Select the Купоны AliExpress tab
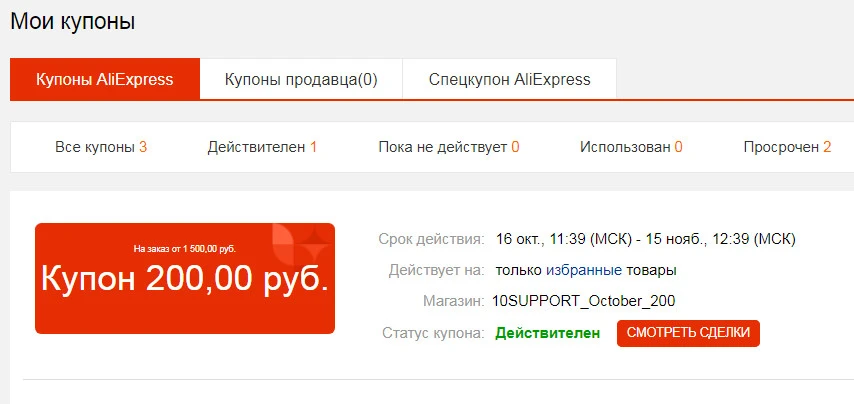 pyautogui.click(x=105, y=79)
